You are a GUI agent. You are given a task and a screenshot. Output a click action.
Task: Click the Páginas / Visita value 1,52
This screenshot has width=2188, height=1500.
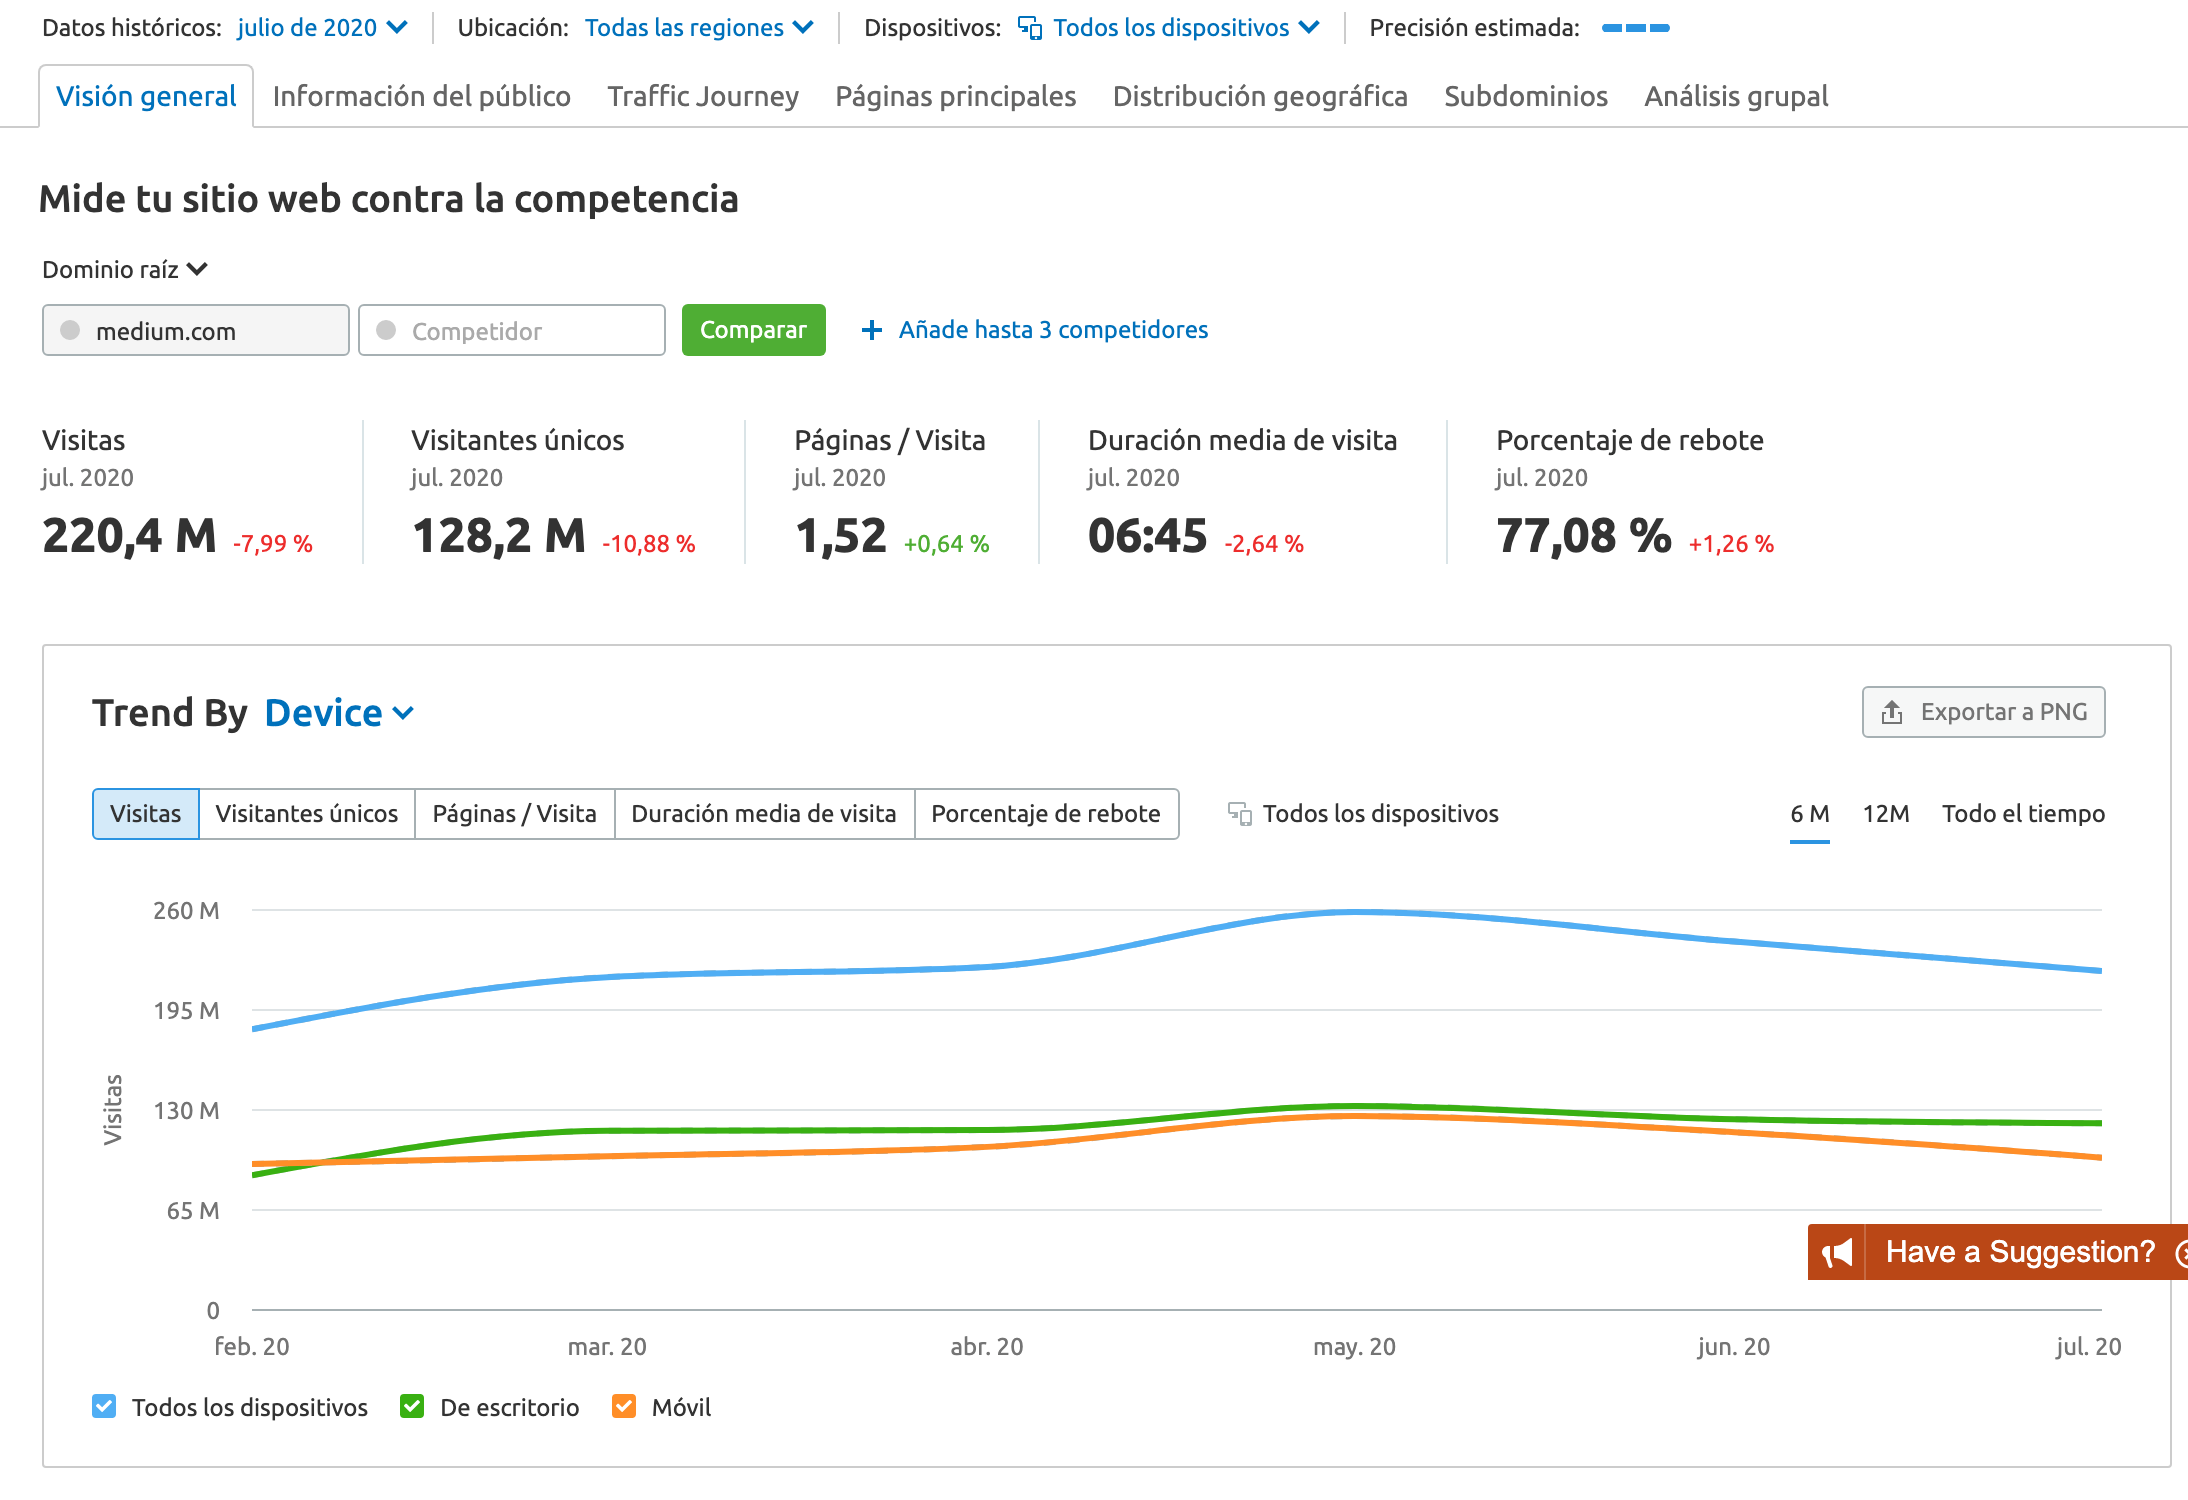[841, 536]
